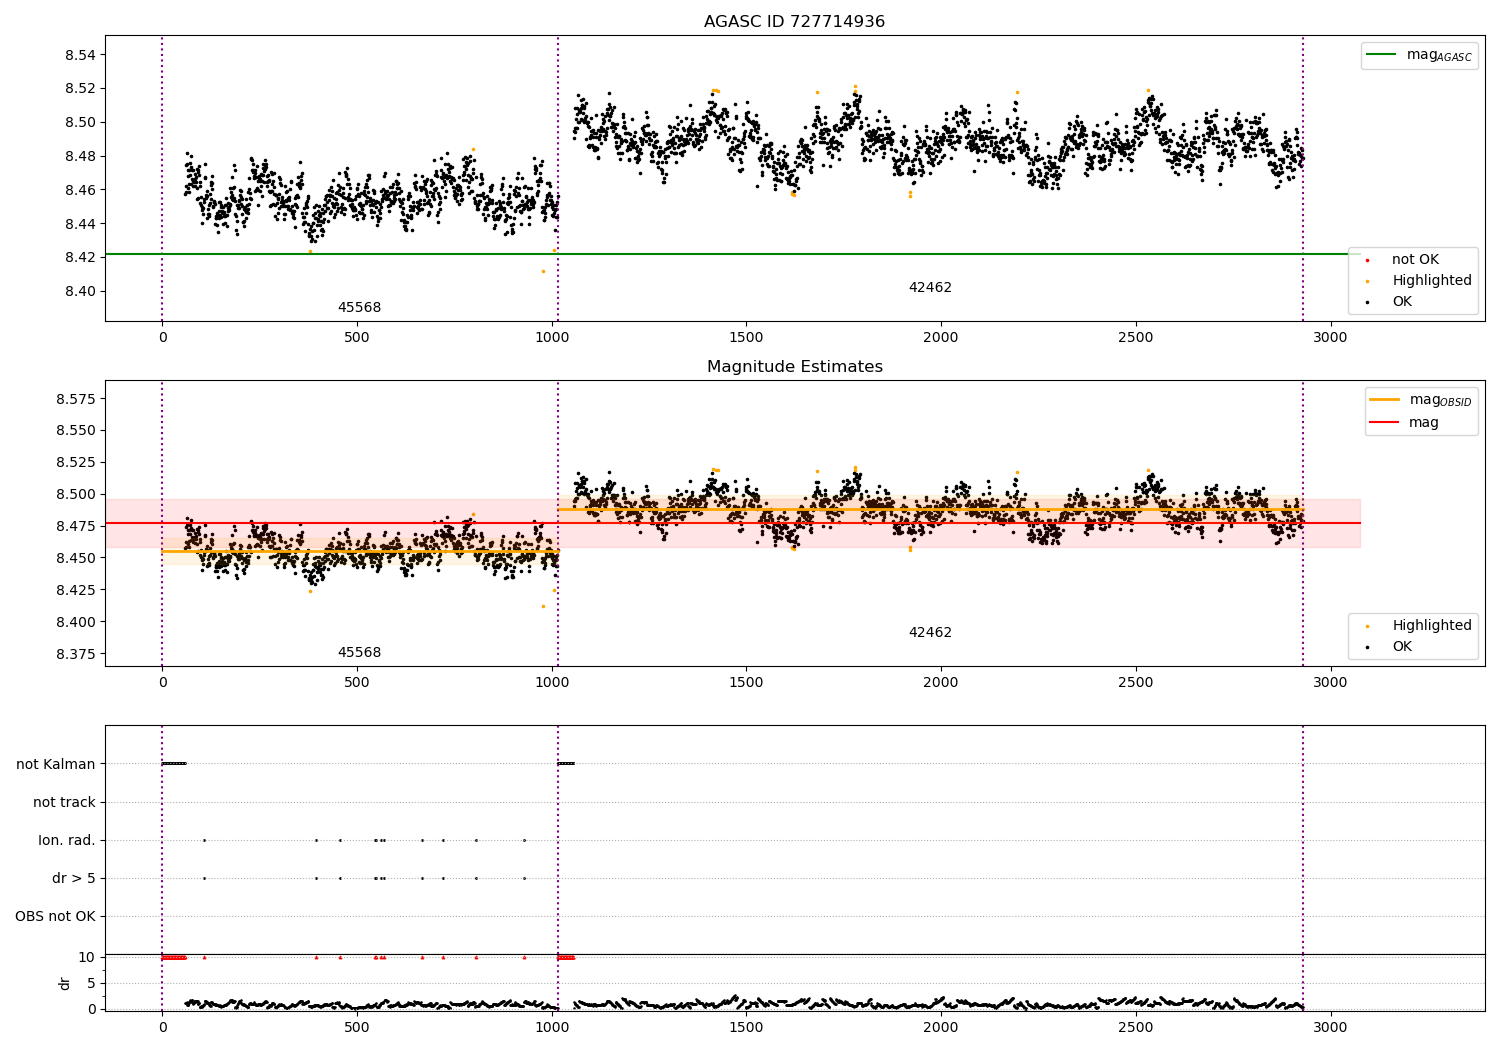Click the y-axis tick label 10 in dr plot
This screenshot has height=1050, width=1500.
pyautogui.click(x=87, y=958)
